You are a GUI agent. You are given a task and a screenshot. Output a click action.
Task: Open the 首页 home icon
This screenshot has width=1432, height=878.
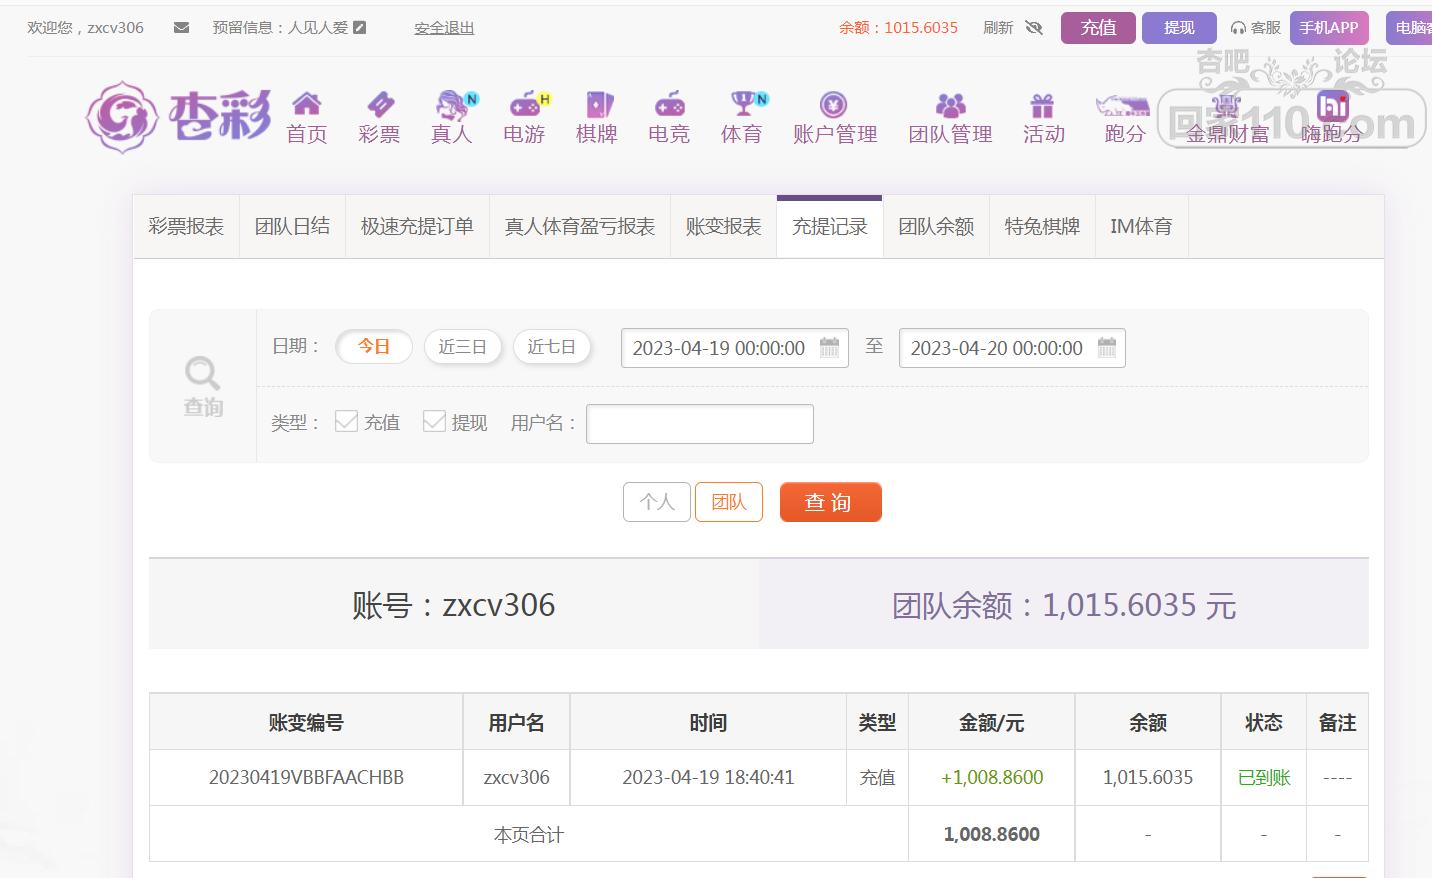pyautogui.click(x=306, y=104)
